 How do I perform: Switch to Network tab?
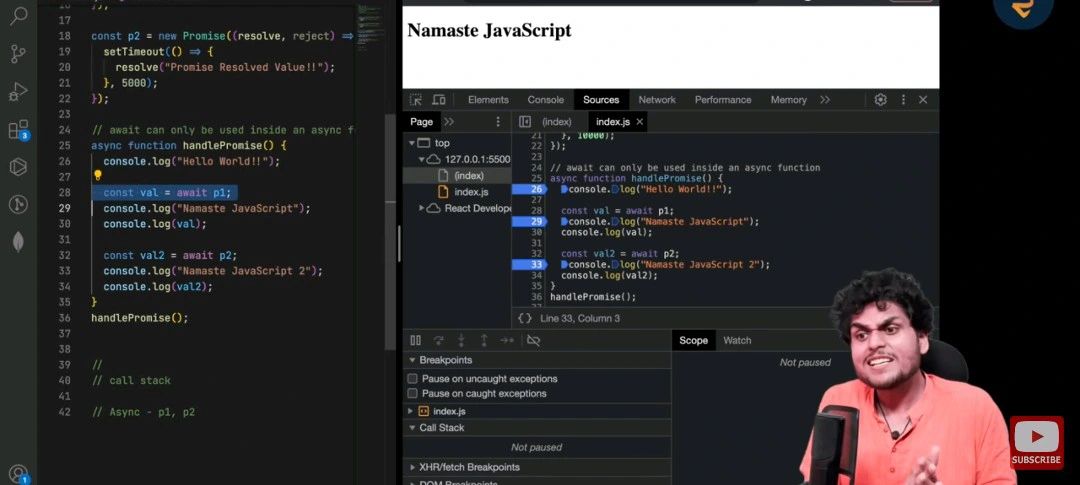point(657,100)
